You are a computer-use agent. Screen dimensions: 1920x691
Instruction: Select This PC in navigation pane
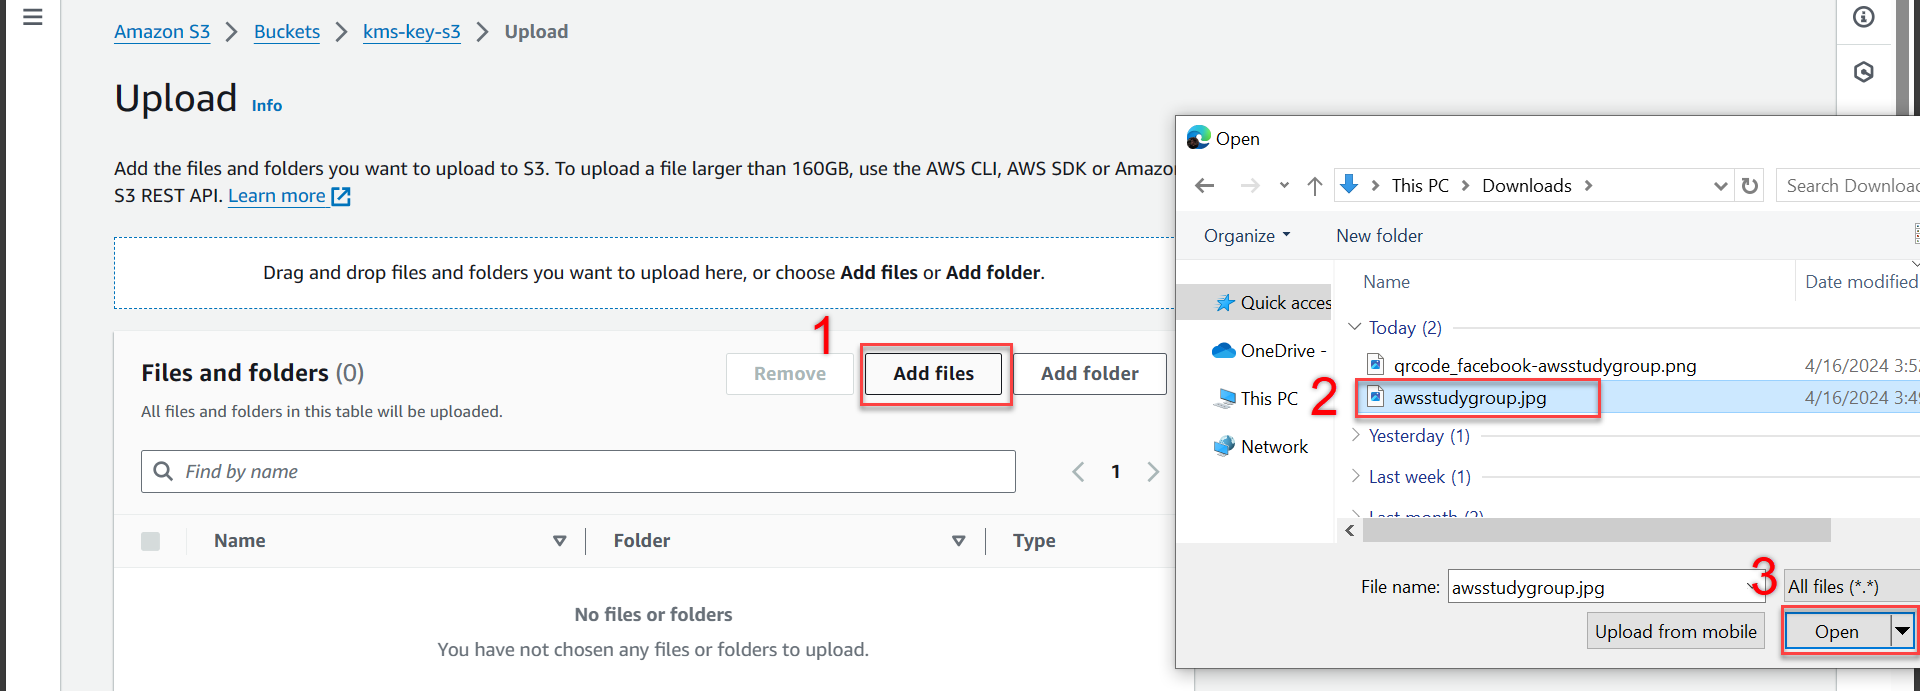[x=1256, y=399]
